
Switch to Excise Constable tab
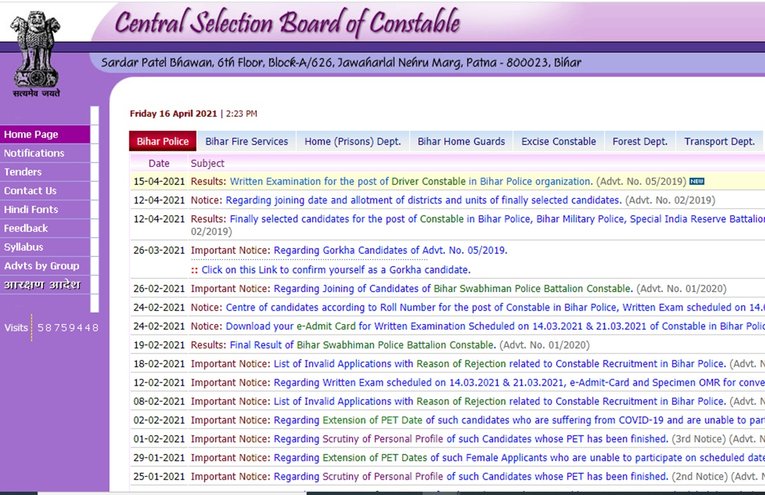[x=558, y=142]
